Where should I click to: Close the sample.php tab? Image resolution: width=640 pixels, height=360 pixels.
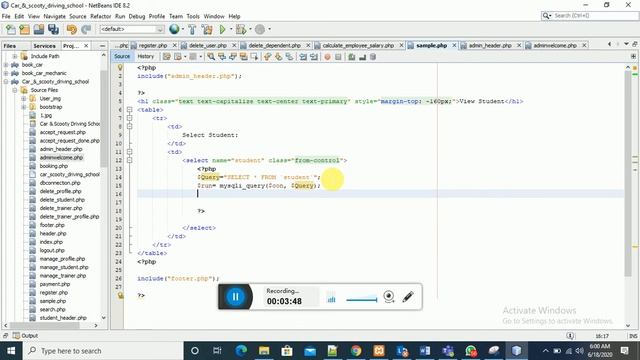point(454,45)
